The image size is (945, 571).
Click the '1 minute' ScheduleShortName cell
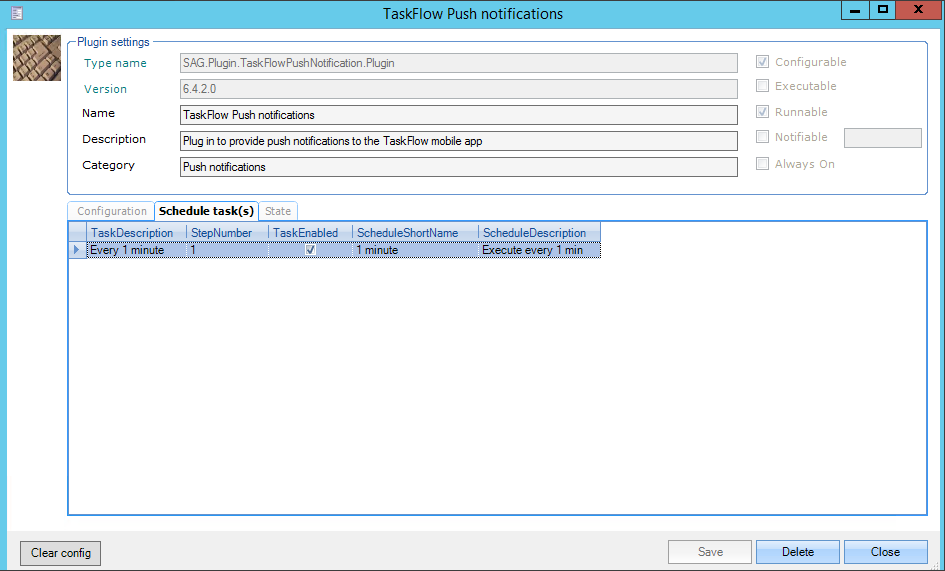pyautogui.click(x=415, y=250)
